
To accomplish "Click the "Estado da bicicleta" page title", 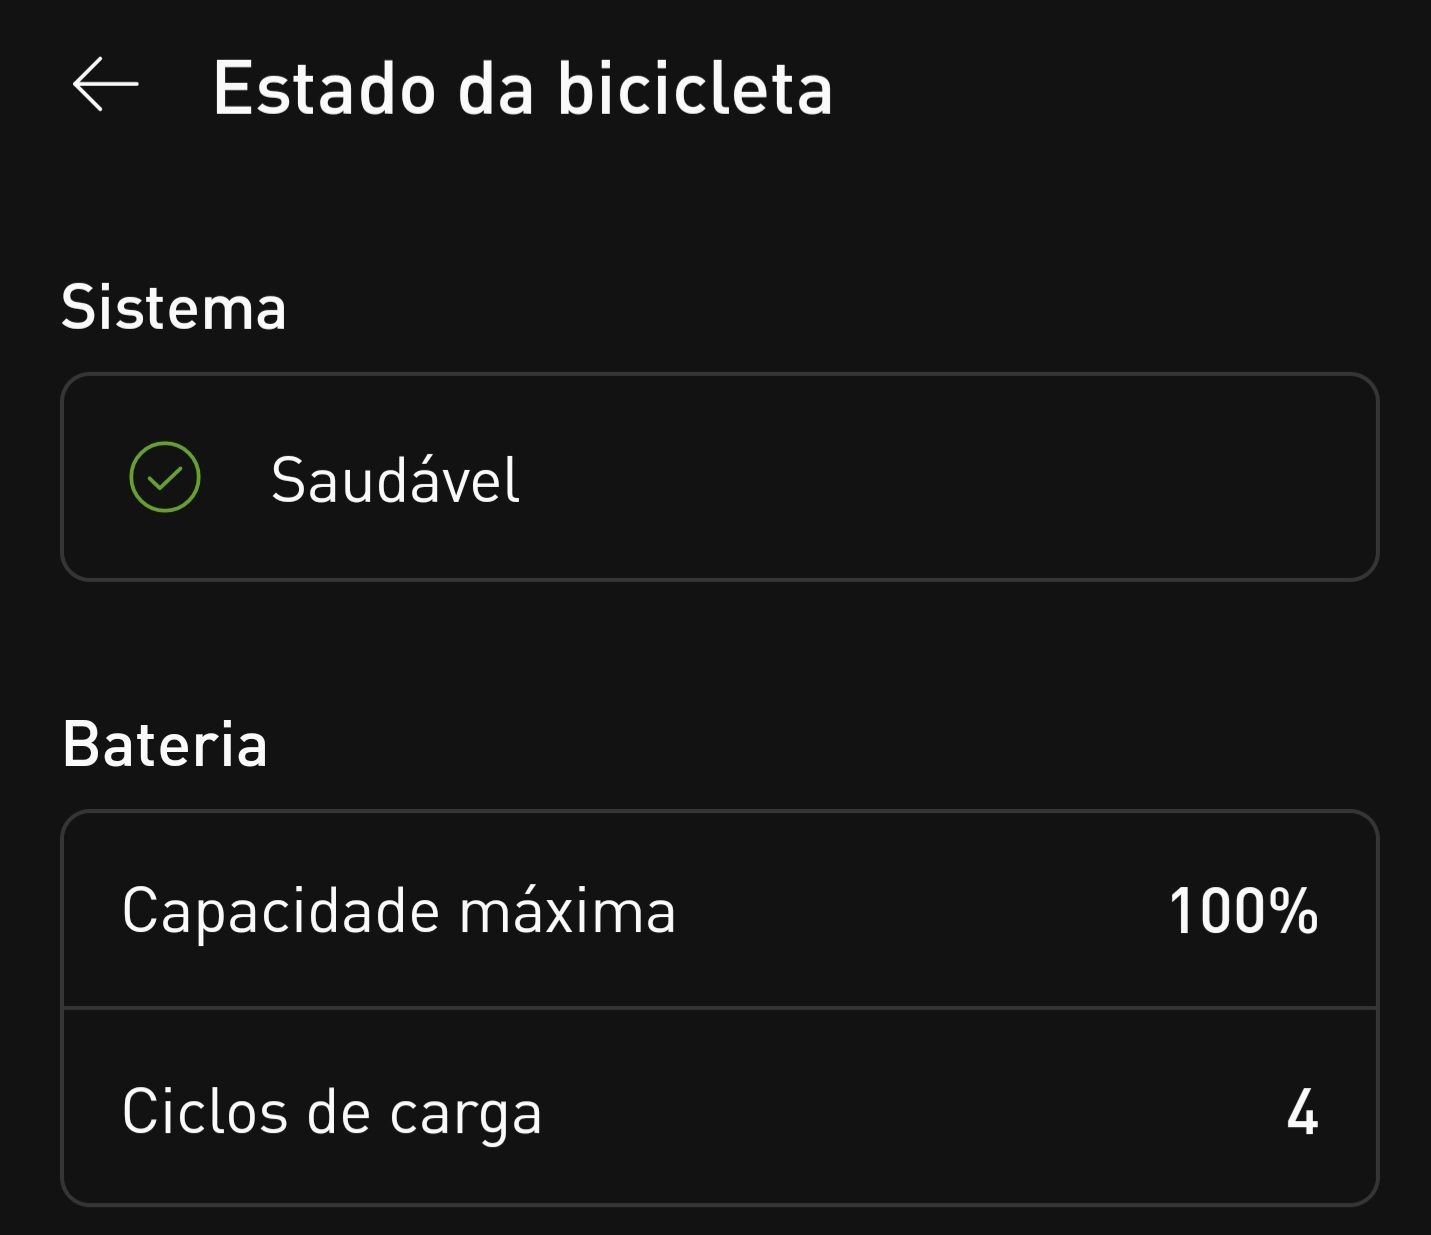I will click(x=522, y=89).
